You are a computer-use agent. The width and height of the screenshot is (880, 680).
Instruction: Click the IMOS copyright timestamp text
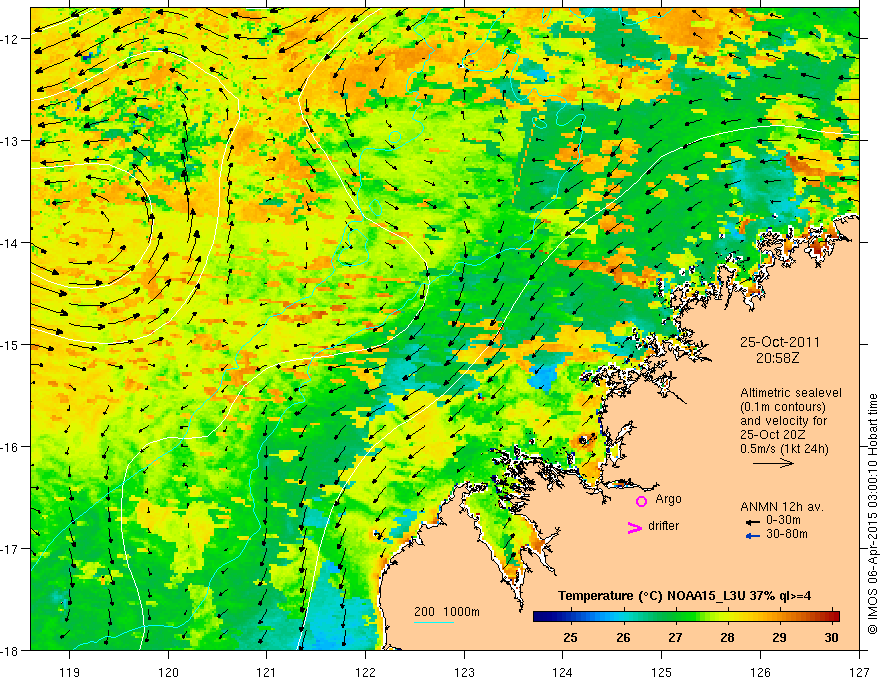point(872,513)
